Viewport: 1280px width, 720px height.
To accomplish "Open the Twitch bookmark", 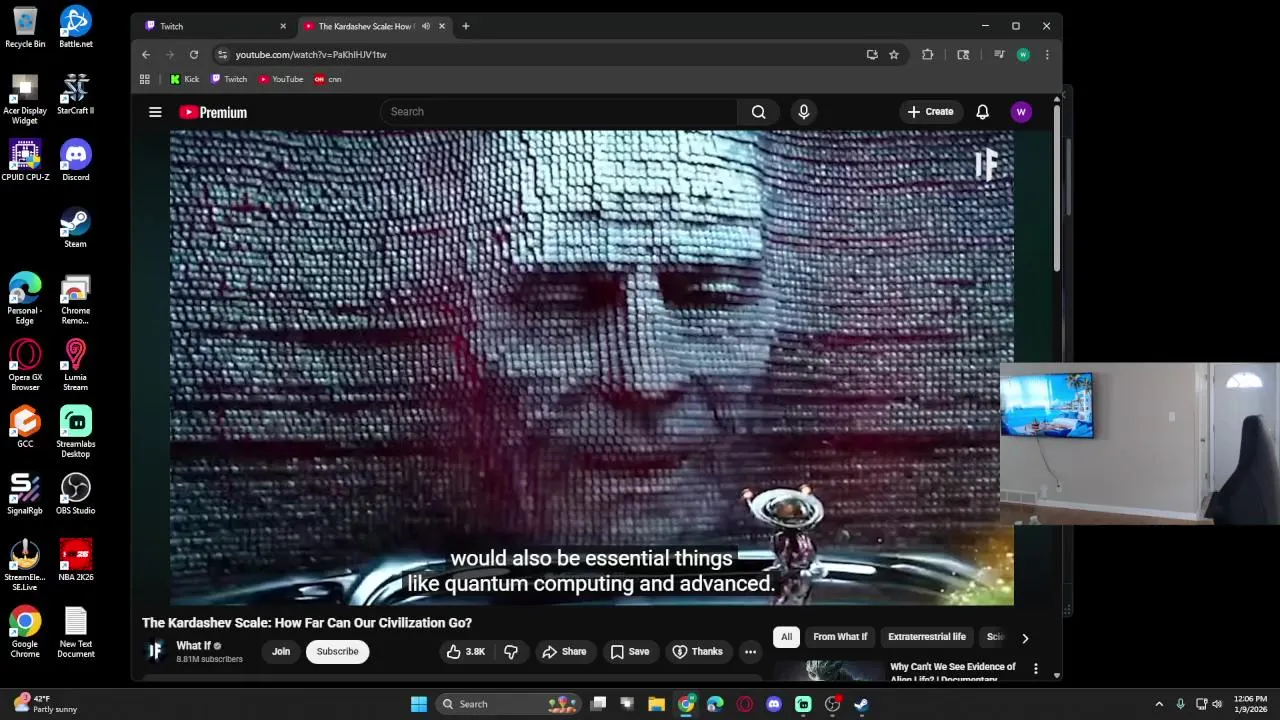I will [x=229, y=79].
